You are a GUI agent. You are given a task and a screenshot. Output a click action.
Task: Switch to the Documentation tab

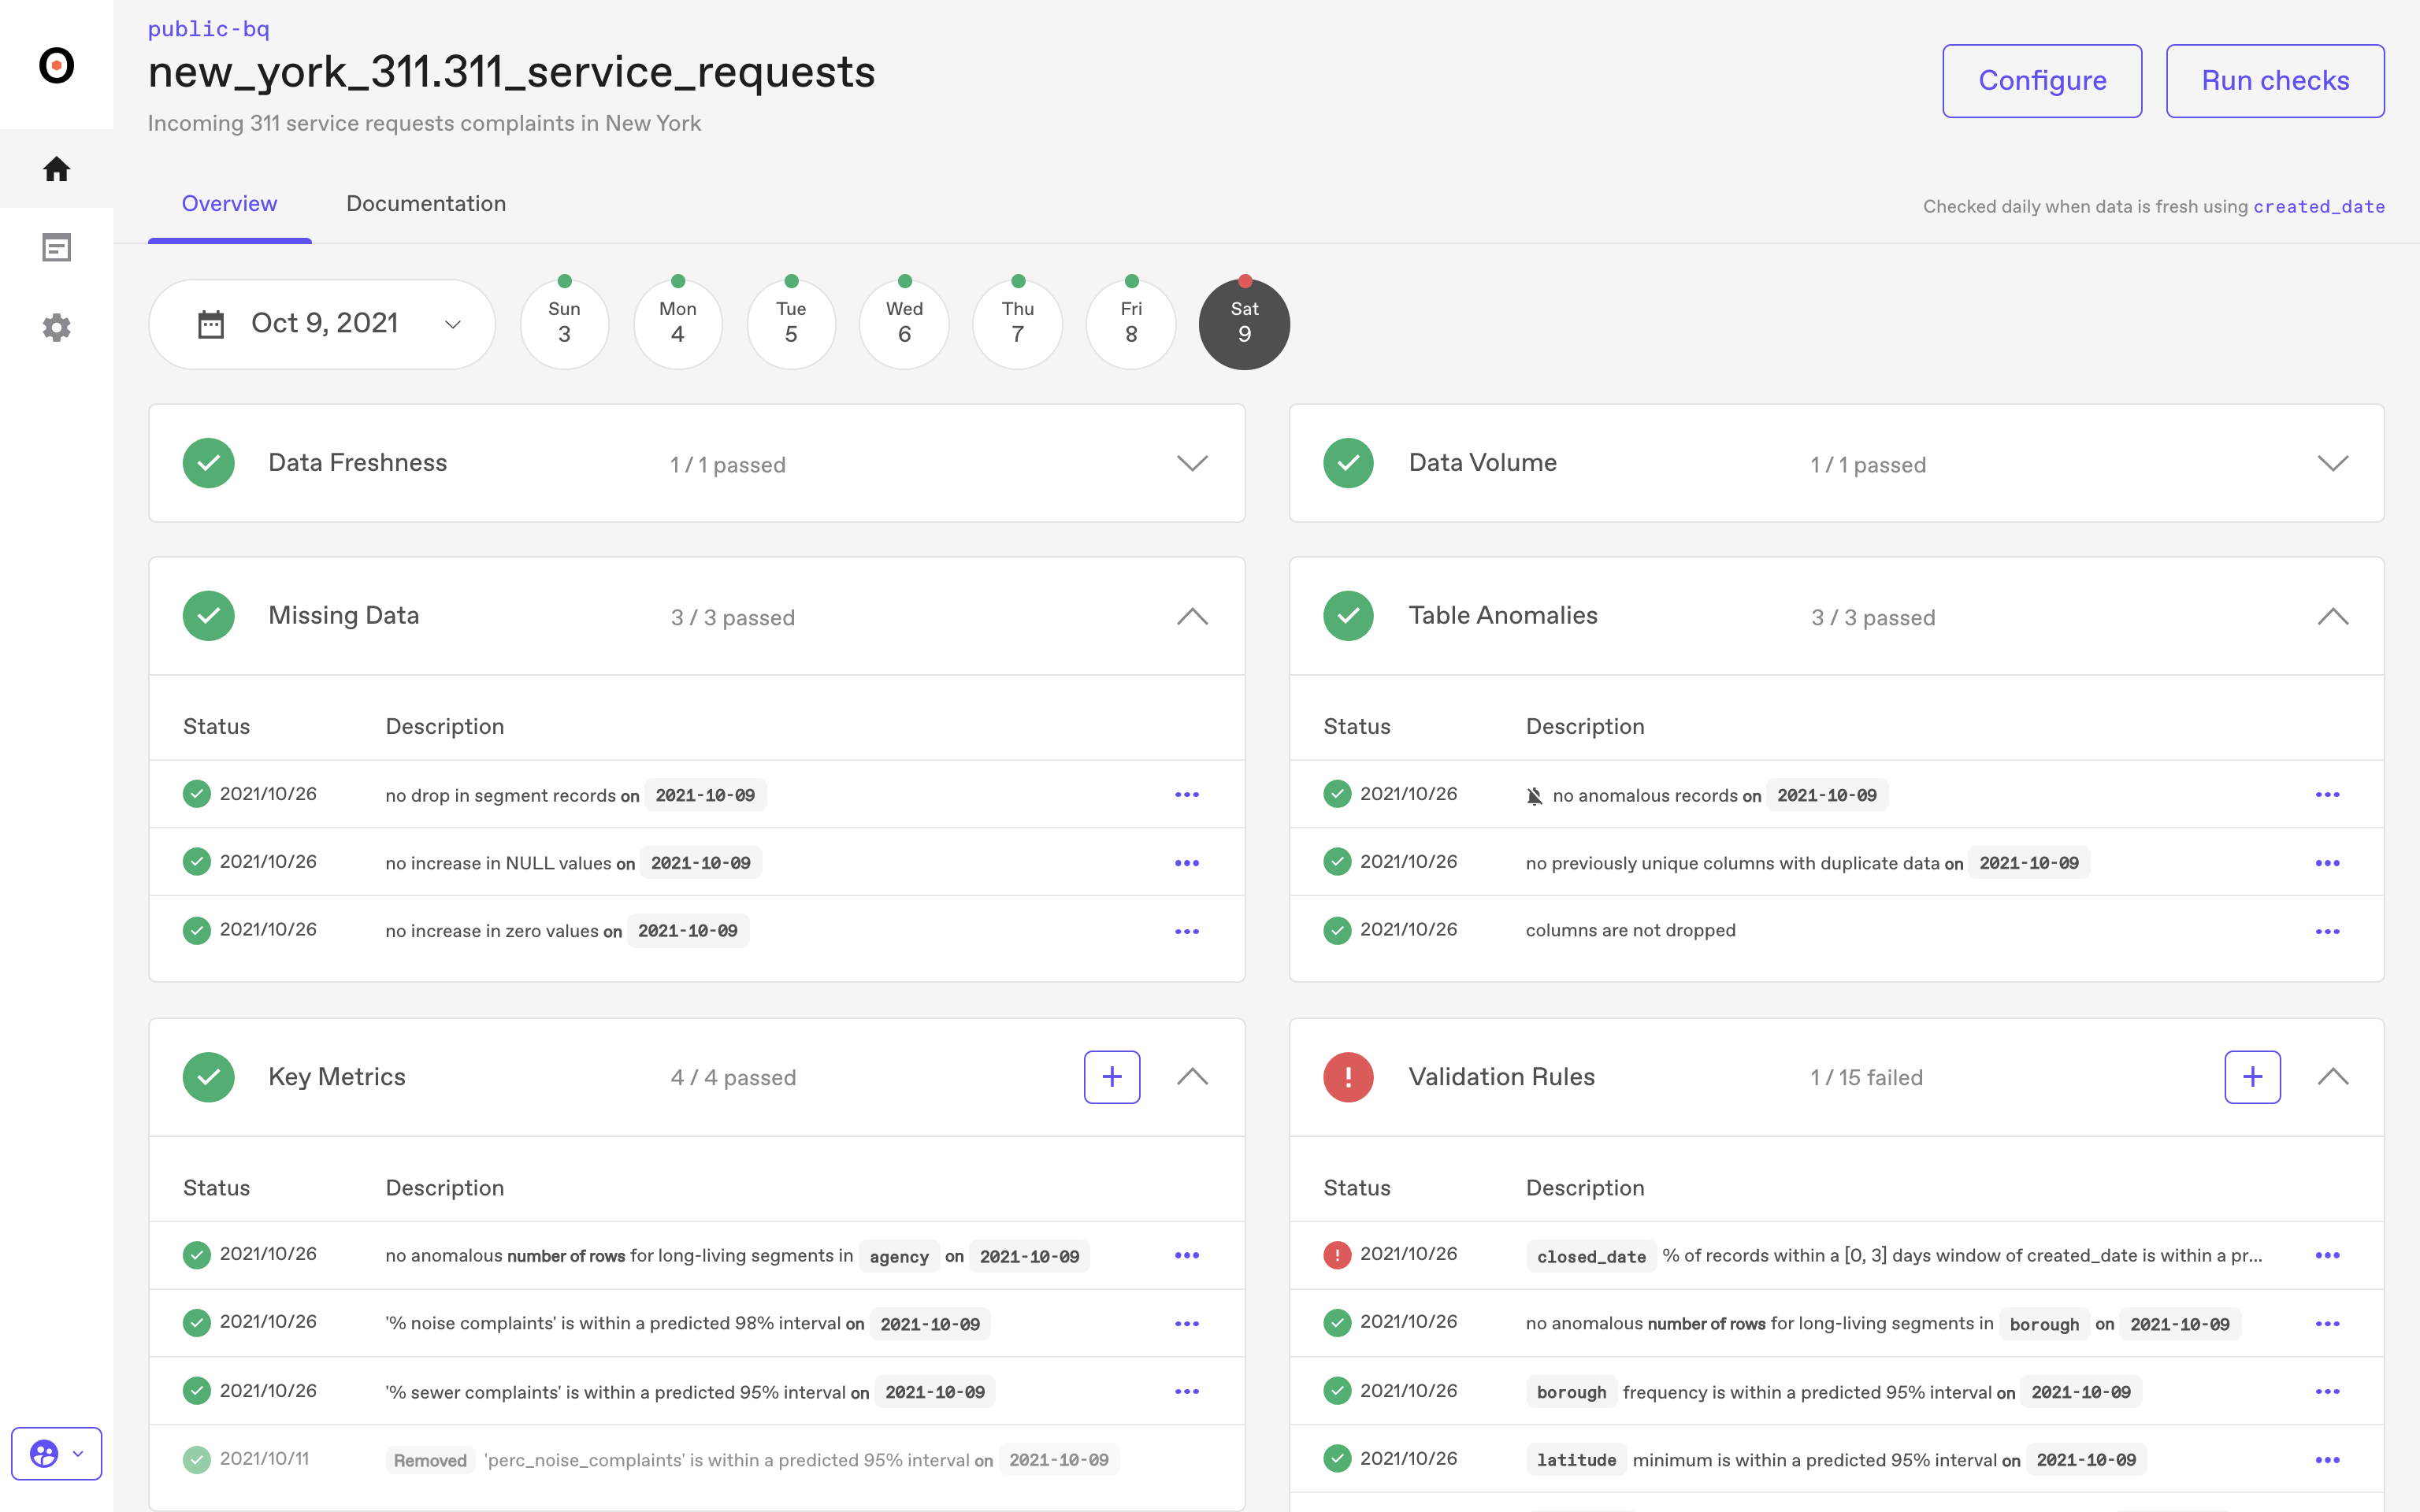coord(426,204)
